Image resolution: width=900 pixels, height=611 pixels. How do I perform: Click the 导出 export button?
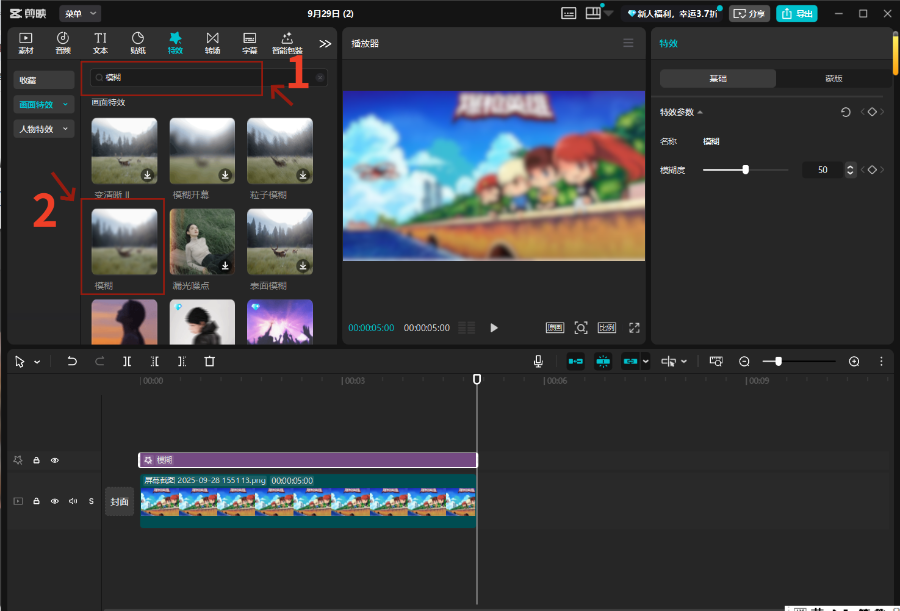coord(796,13)
